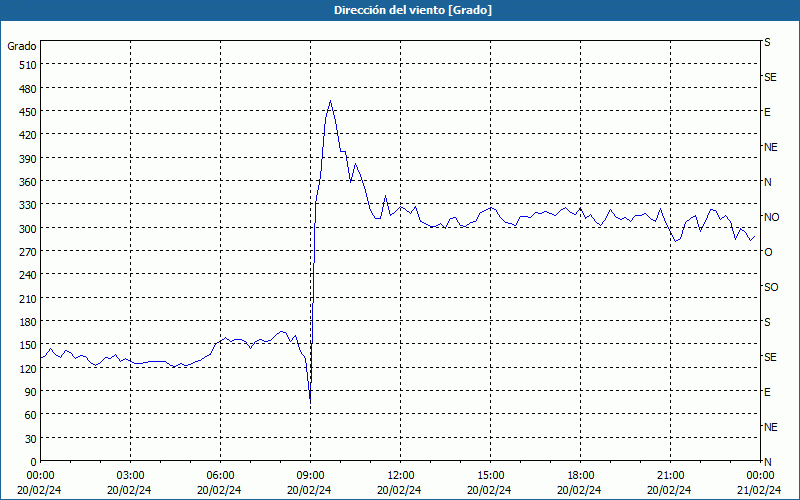Select the 30 degree axis value
The height and width of the screenshot is (500, 800).
point(31,439)
